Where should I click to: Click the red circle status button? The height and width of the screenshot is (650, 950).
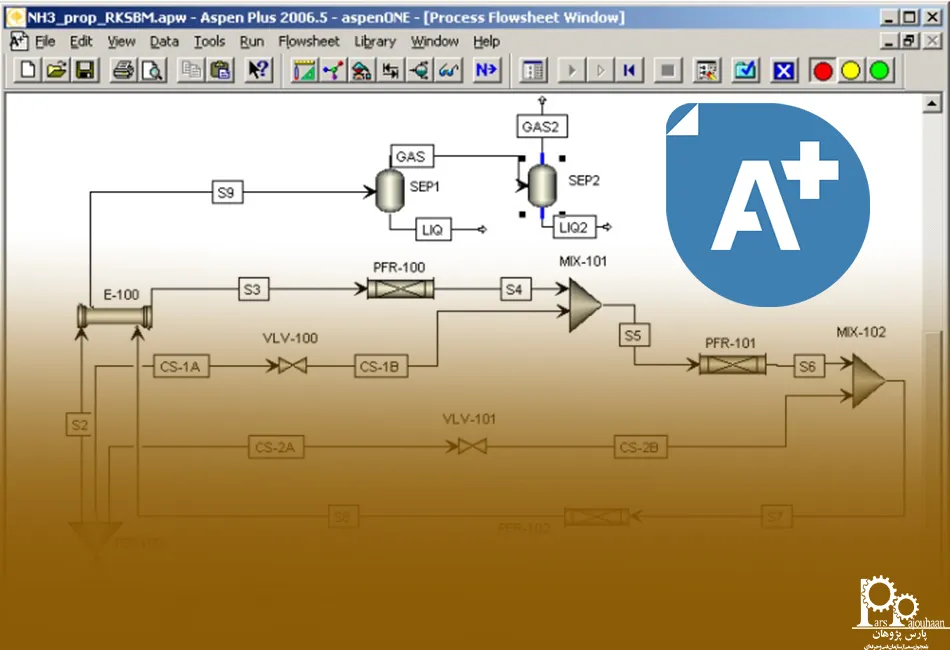coord(822,71)
